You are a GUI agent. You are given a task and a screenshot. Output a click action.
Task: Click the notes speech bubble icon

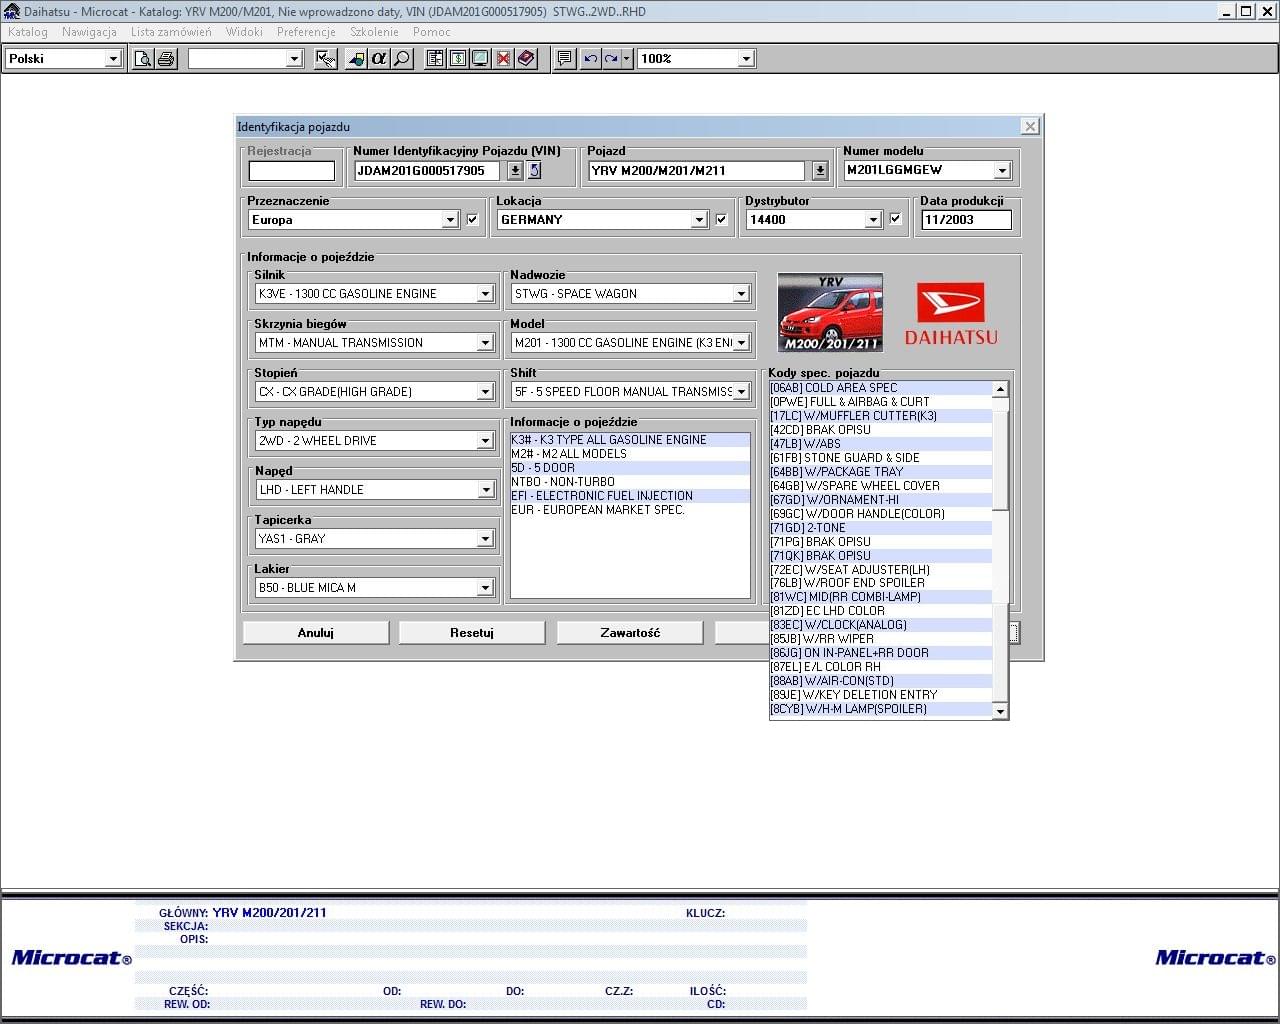click(x=565, y=59)
